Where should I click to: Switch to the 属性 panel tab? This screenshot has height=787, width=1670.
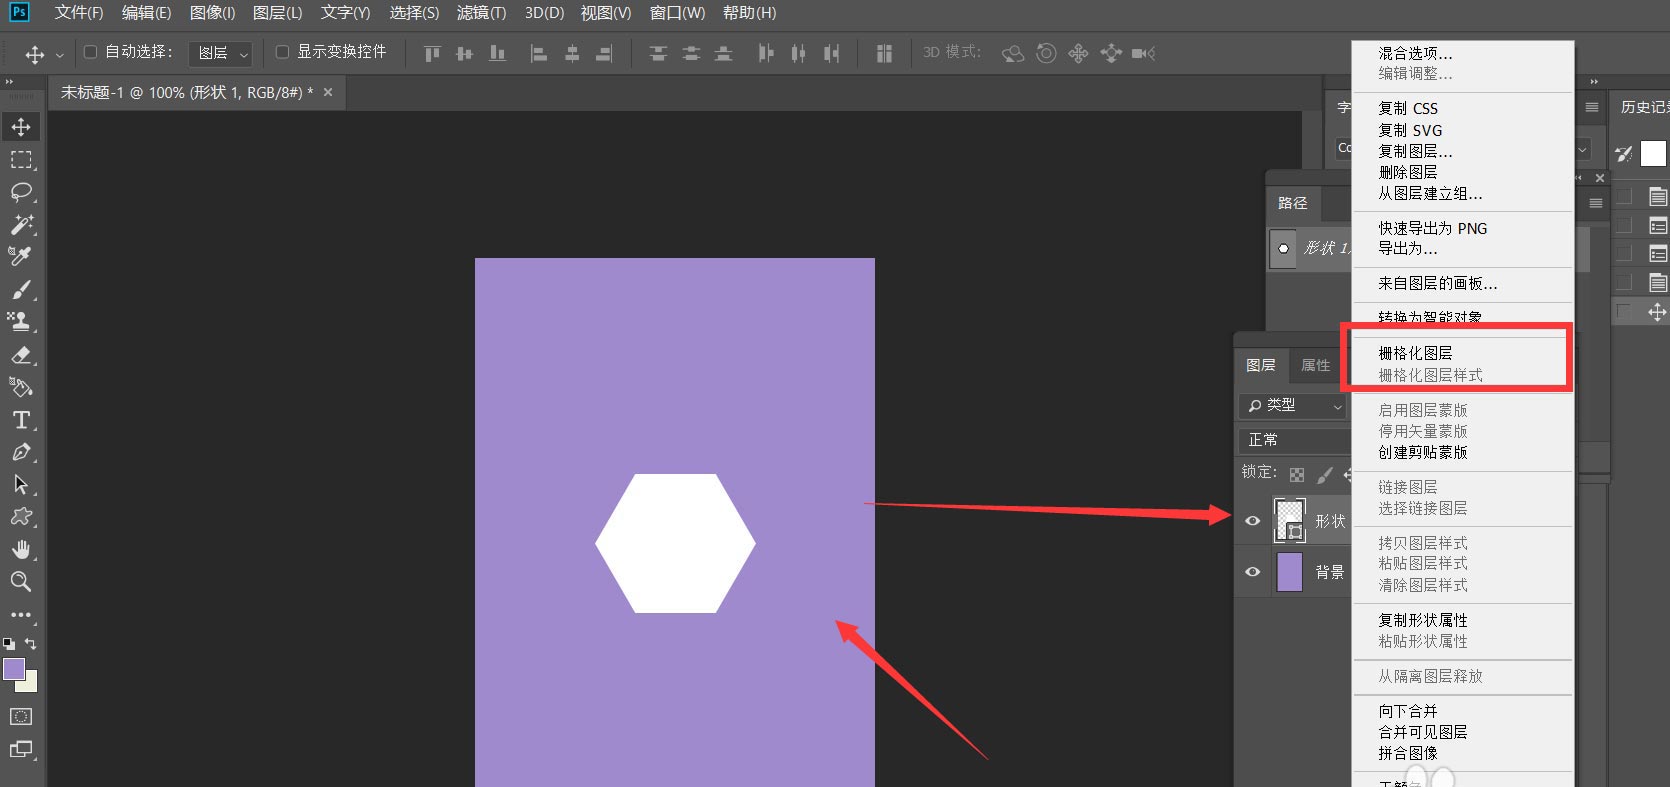click(1315, 365)
